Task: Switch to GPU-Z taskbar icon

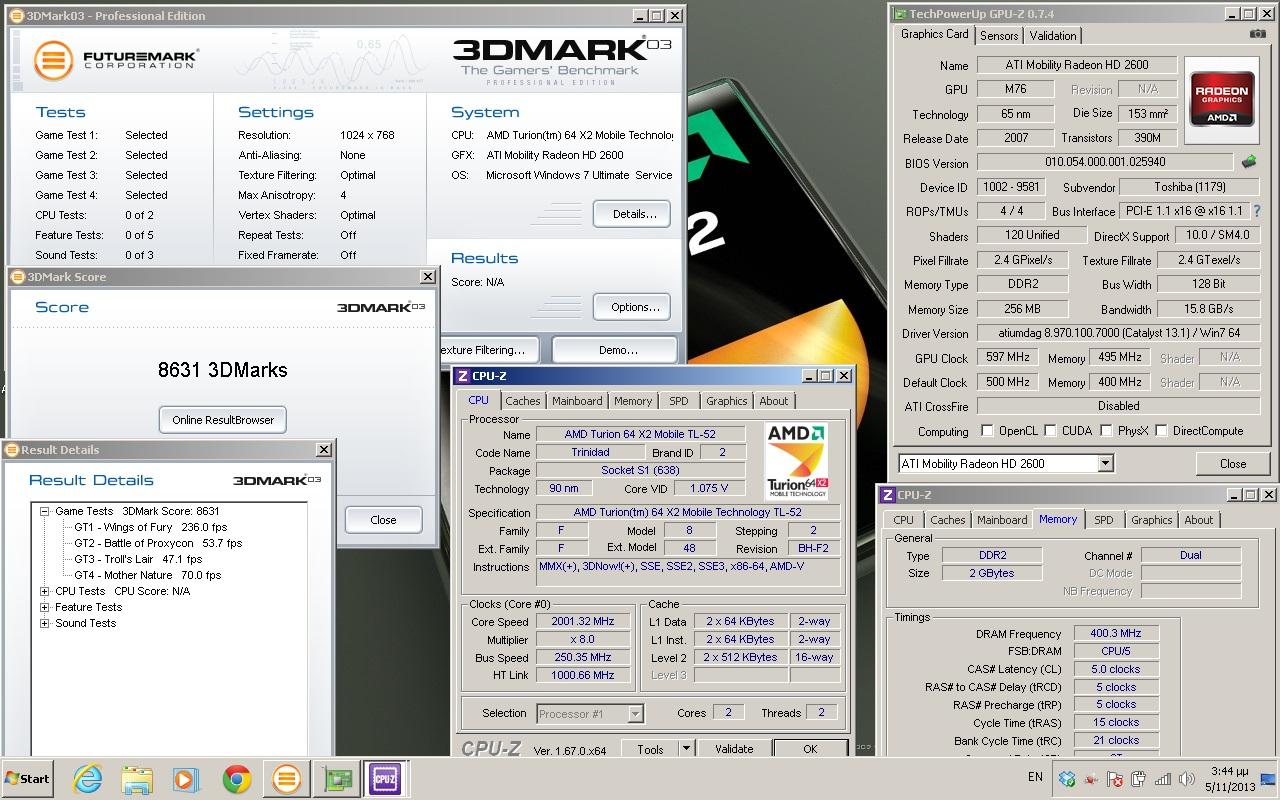Action: point(335,779)
